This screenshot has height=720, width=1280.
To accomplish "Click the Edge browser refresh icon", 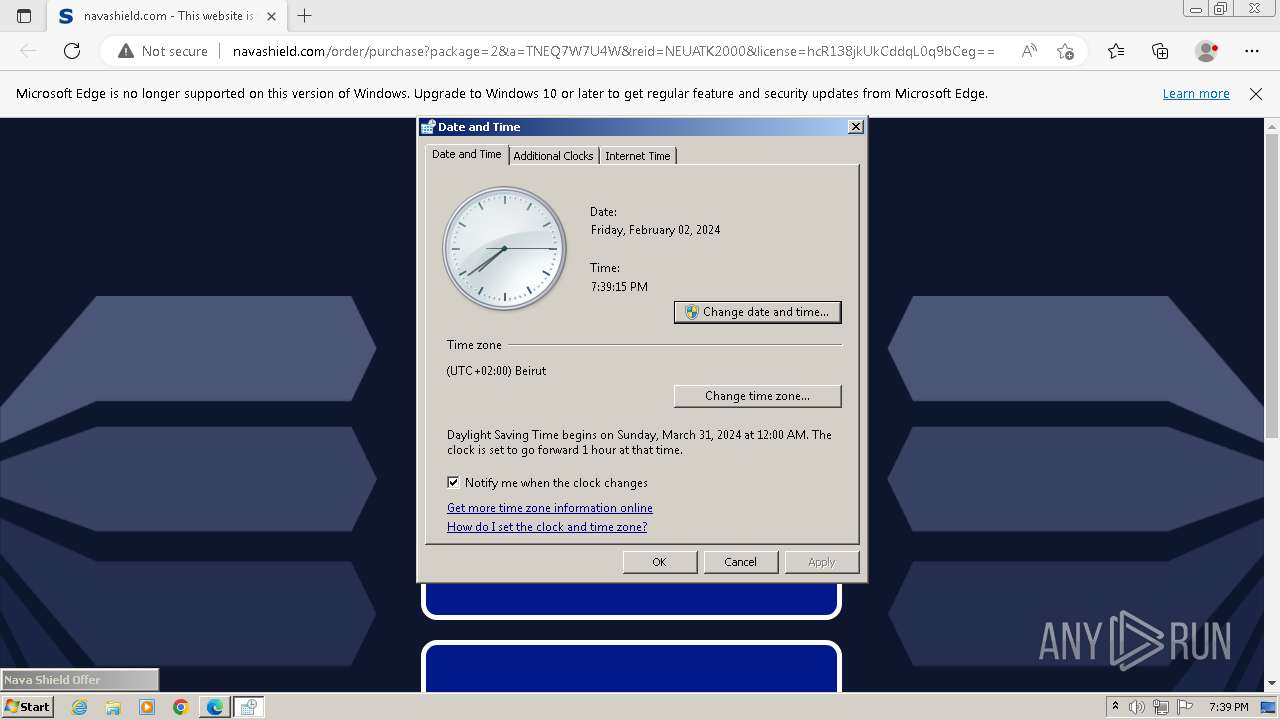I will [72, 51].
